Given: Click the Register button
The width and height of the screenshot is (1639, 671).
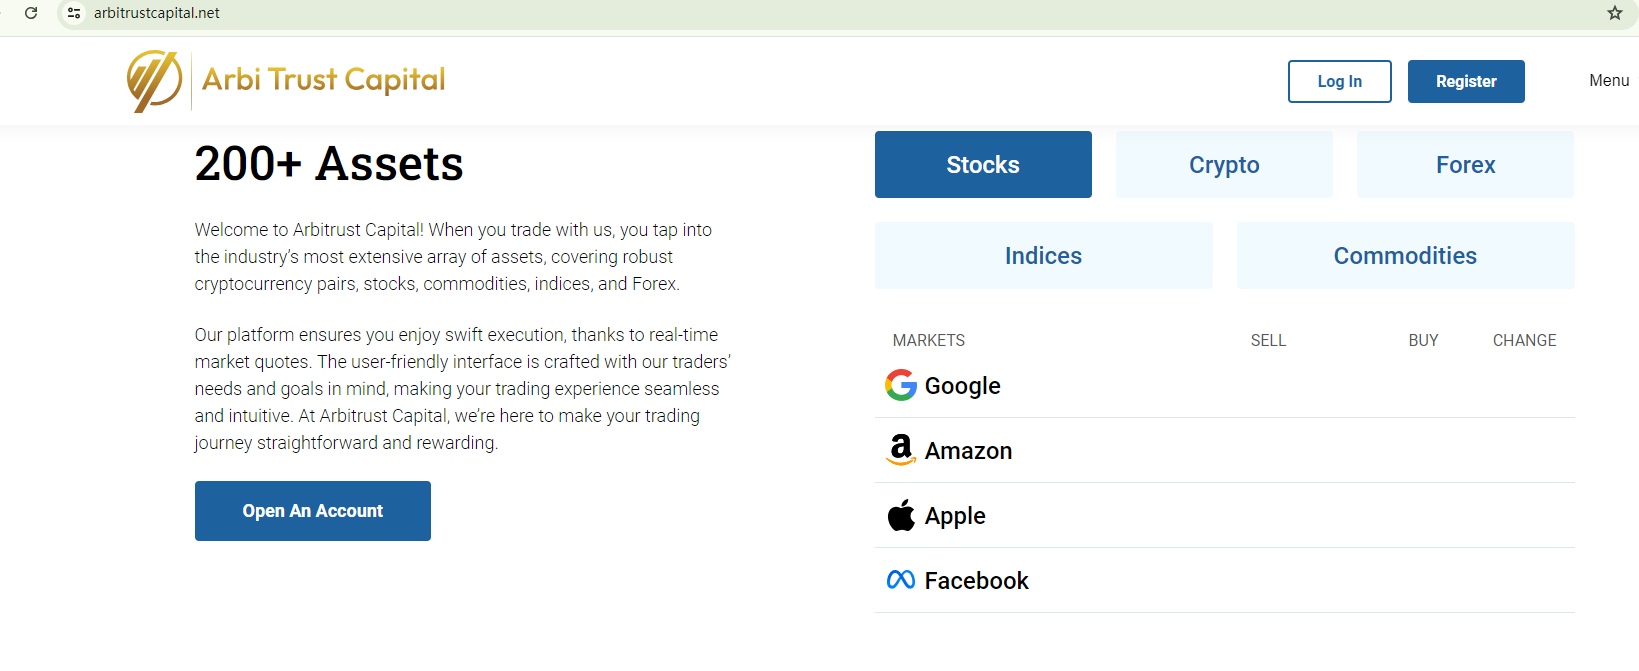Looking at the screenshot, I should point(1466,82).
